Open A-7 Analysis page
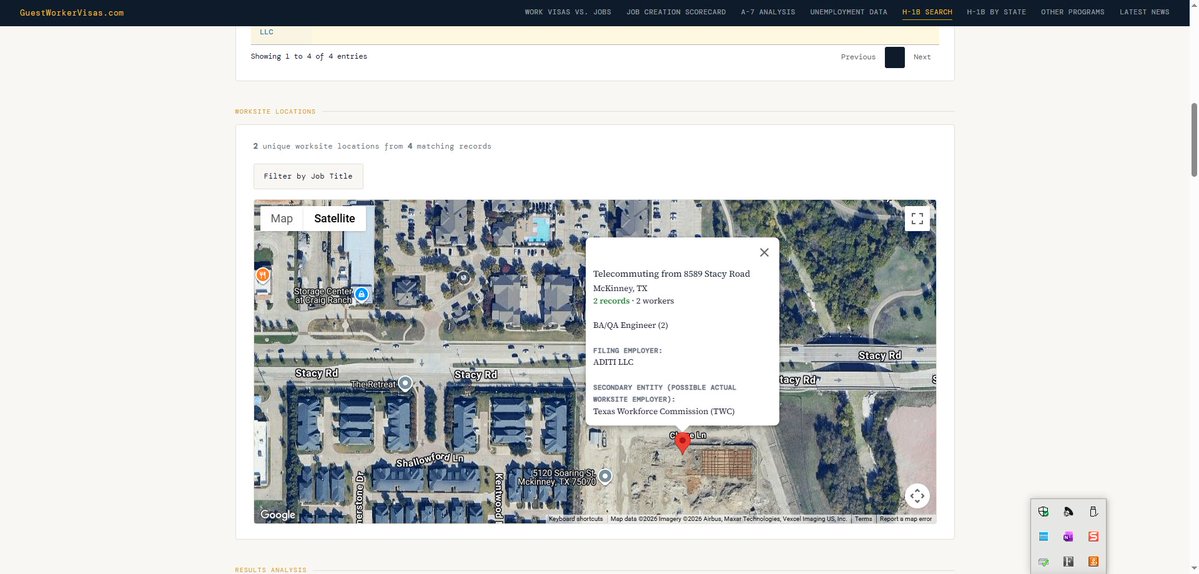The width and height of the screenshot is (1199, 574). (768, 12)
